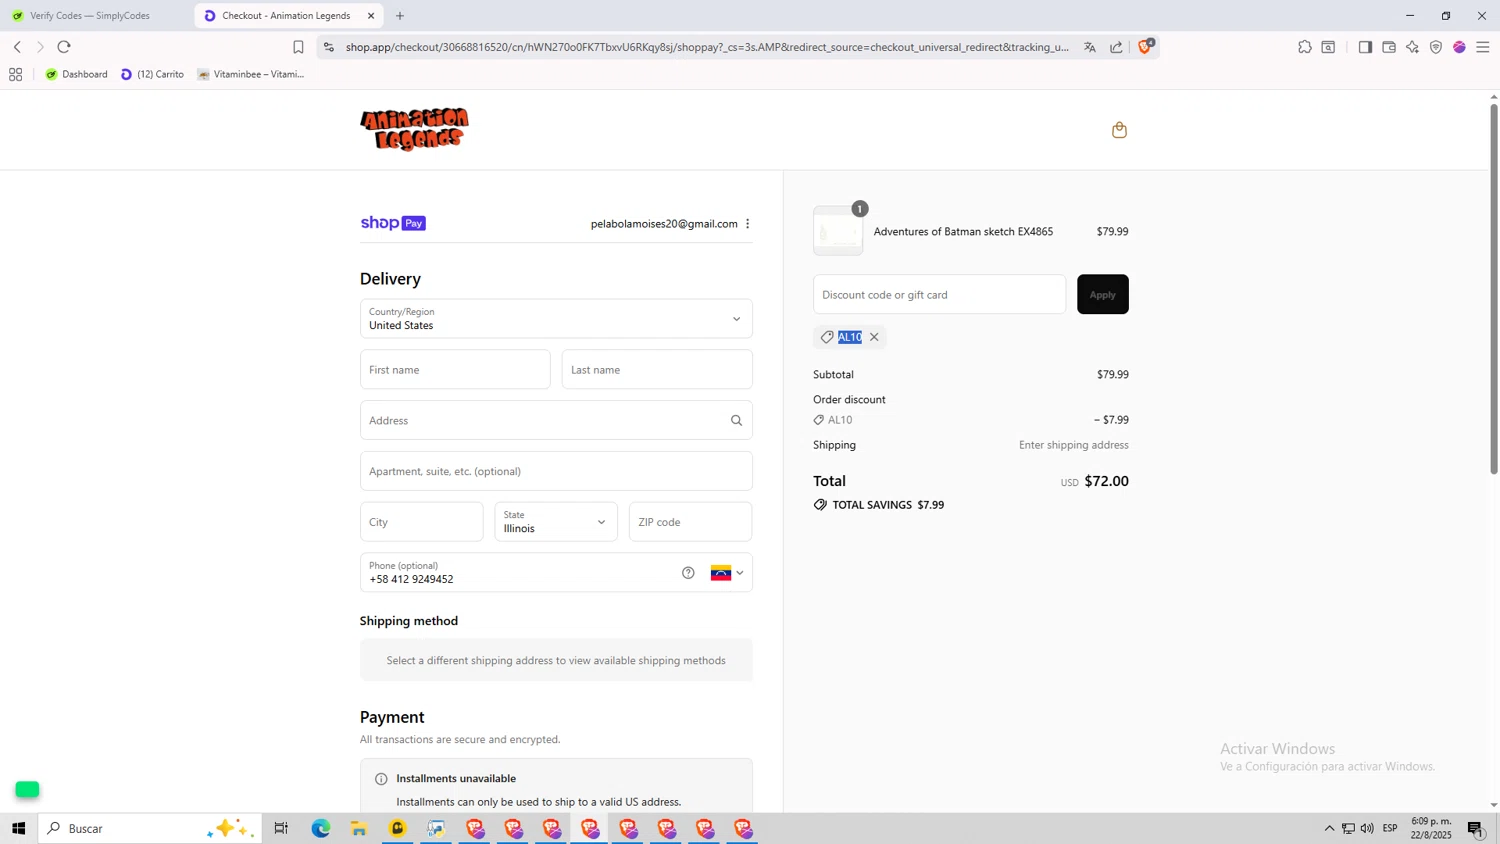
Task: Open Task View on the taskbar
Action: click(x=281, y=828)
